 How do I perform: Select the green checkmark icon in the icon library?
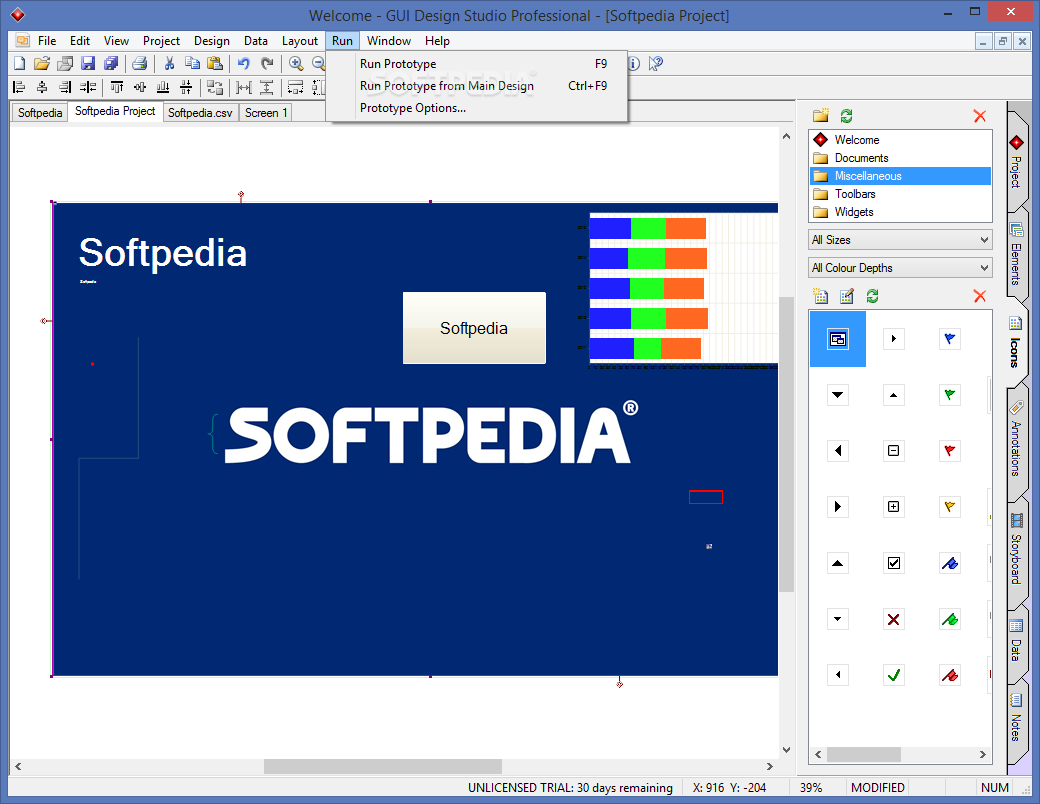coord(894,675)
